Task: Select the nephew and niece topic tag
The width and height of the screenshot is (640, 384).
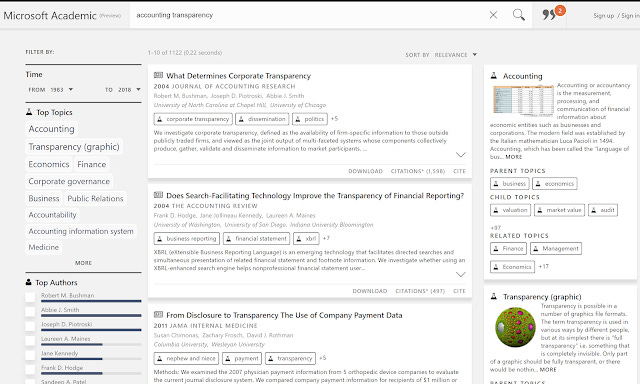Action: (186, 359)
